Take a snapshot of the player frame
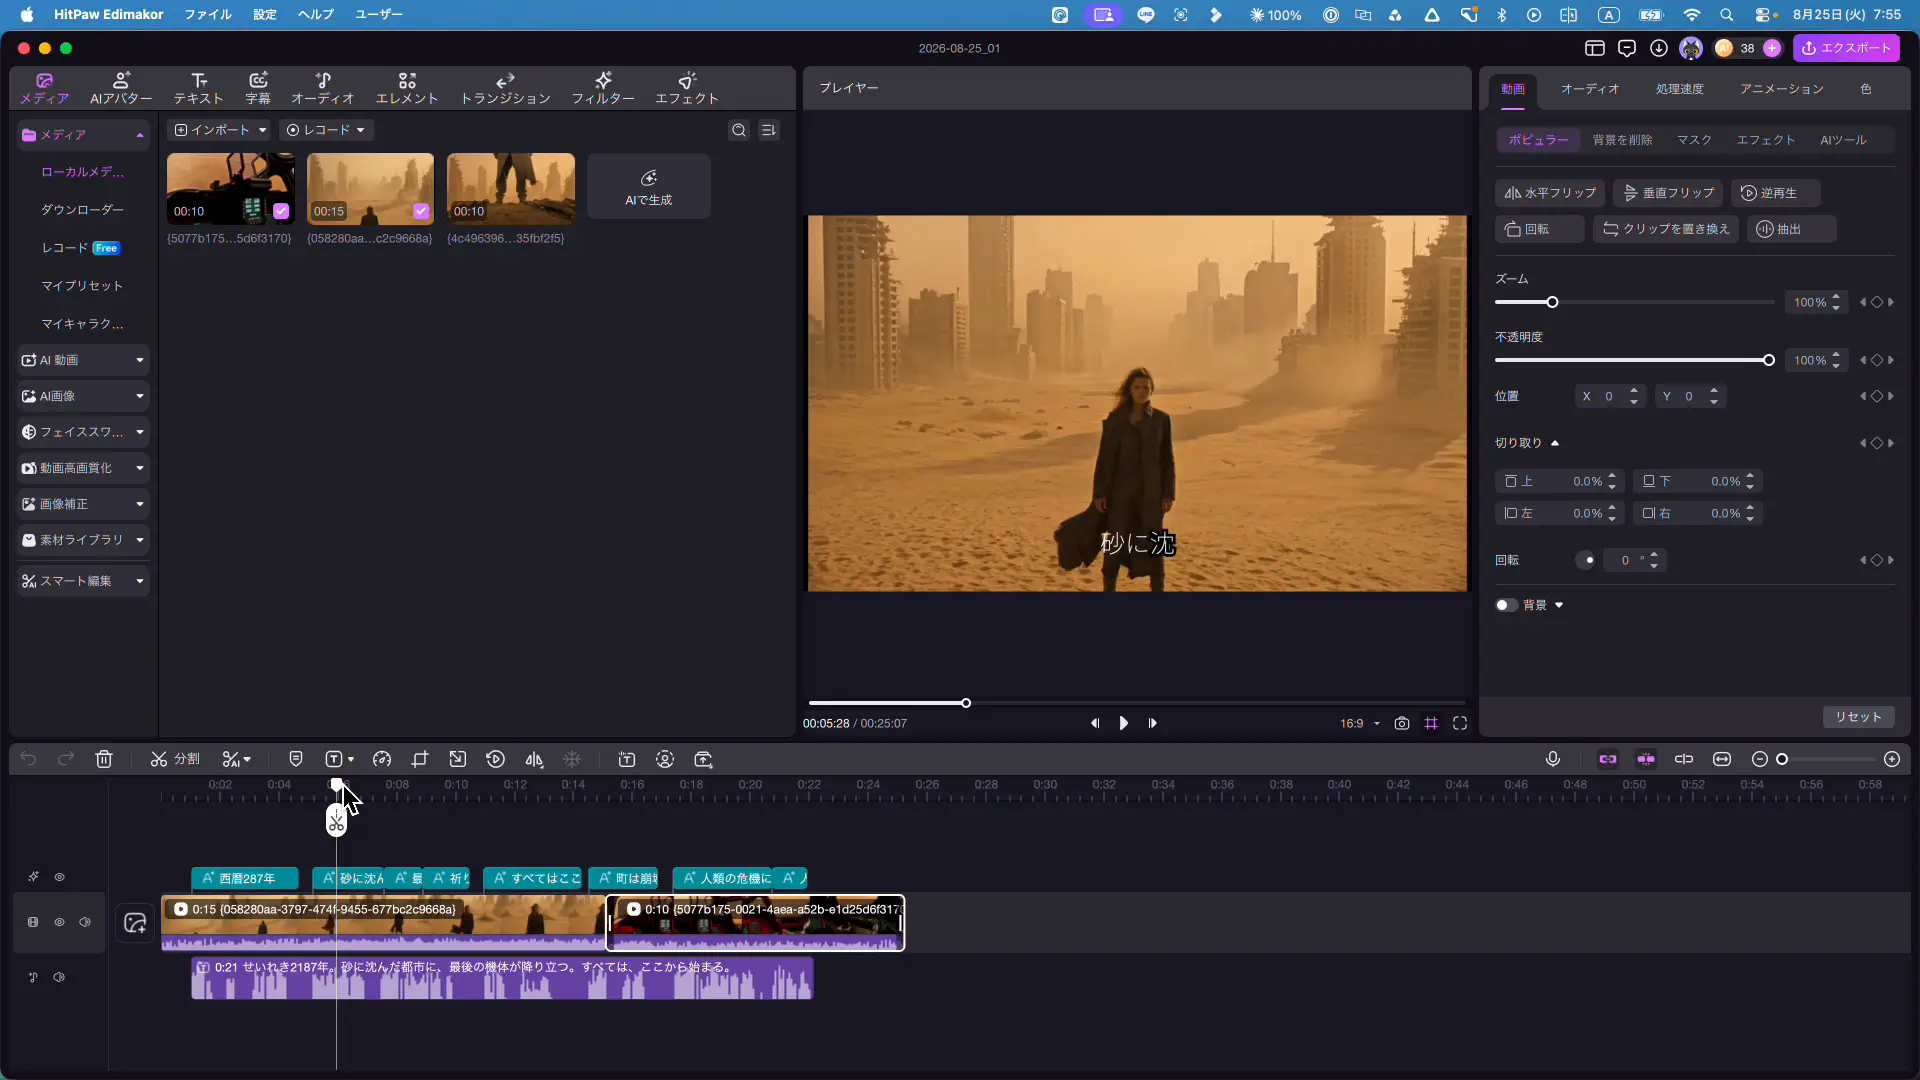The width and height of the screenshot is (1920, 1080). tap(1402, 723)
